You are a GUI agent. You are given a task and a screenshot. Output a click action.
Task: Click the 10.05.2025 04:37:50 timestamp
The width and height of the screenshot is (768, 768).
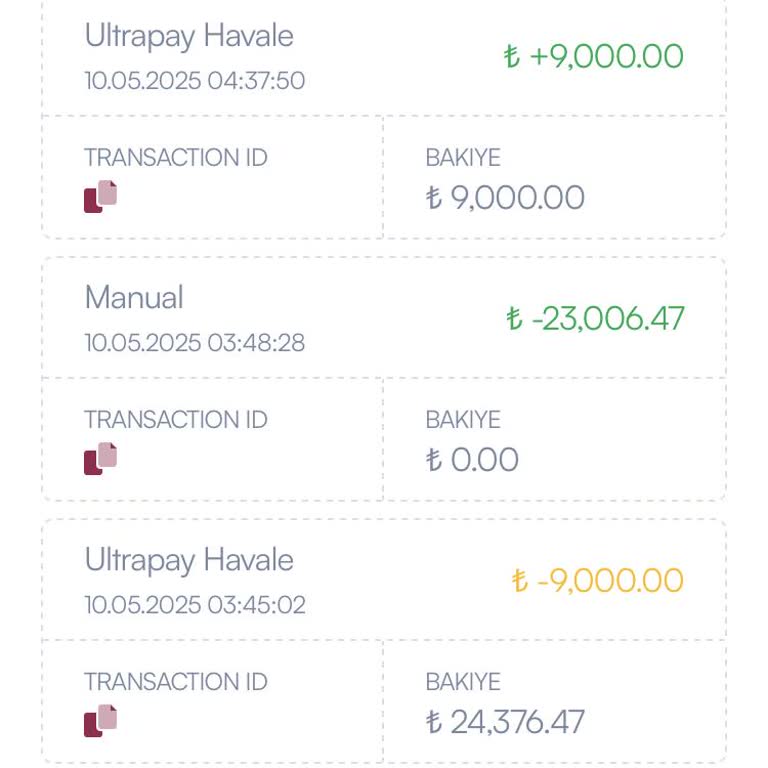tap(194, 81)
